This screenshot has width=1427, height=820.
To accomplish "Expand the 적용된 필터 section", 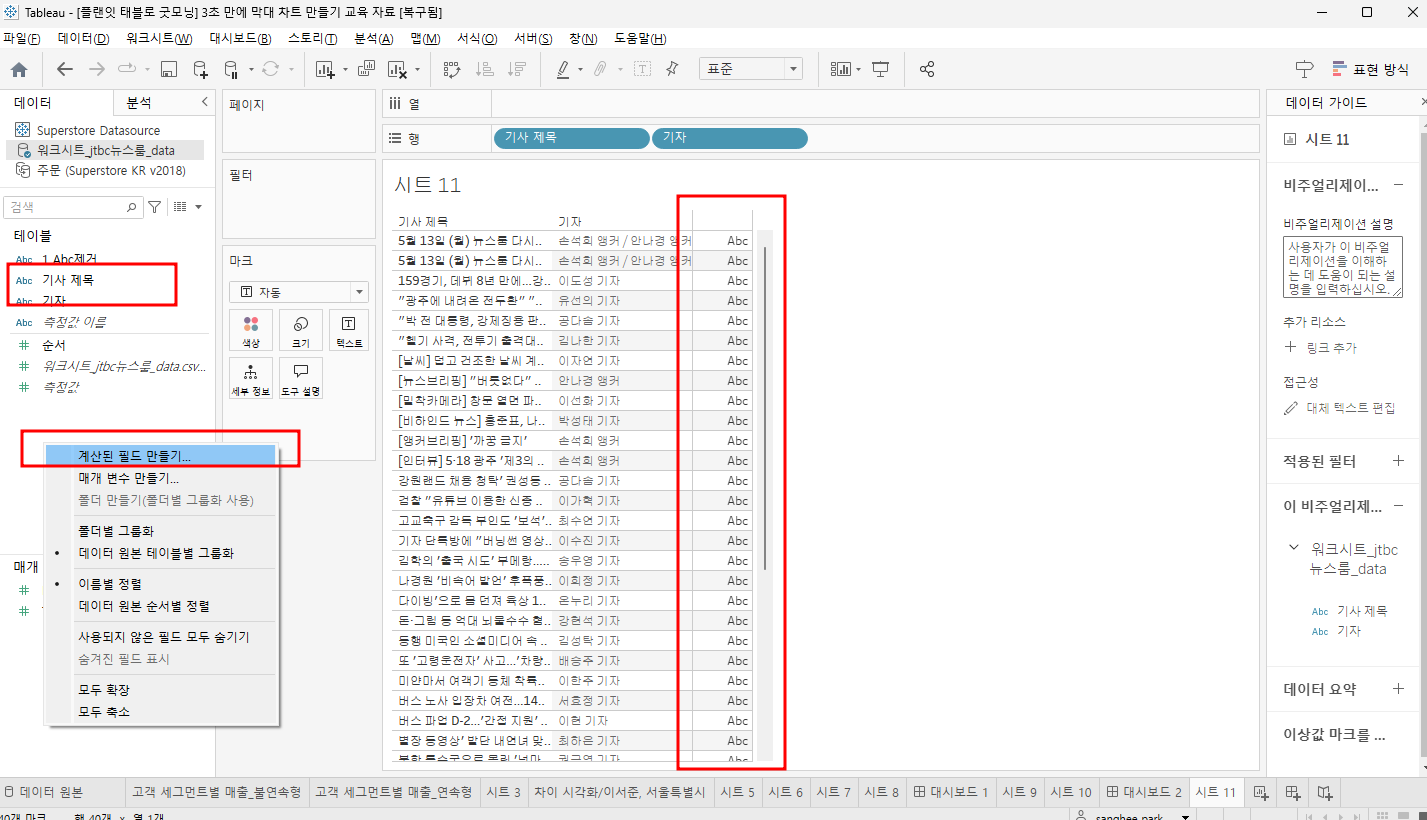I will click(x=1397, y=461).
